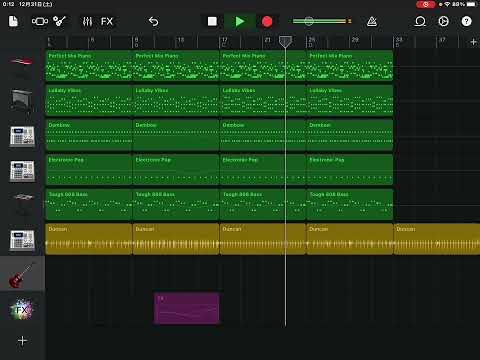This screenshot has width=480, height=360.
Task: Show track controls sliders icon
Action: coord(87,22)
